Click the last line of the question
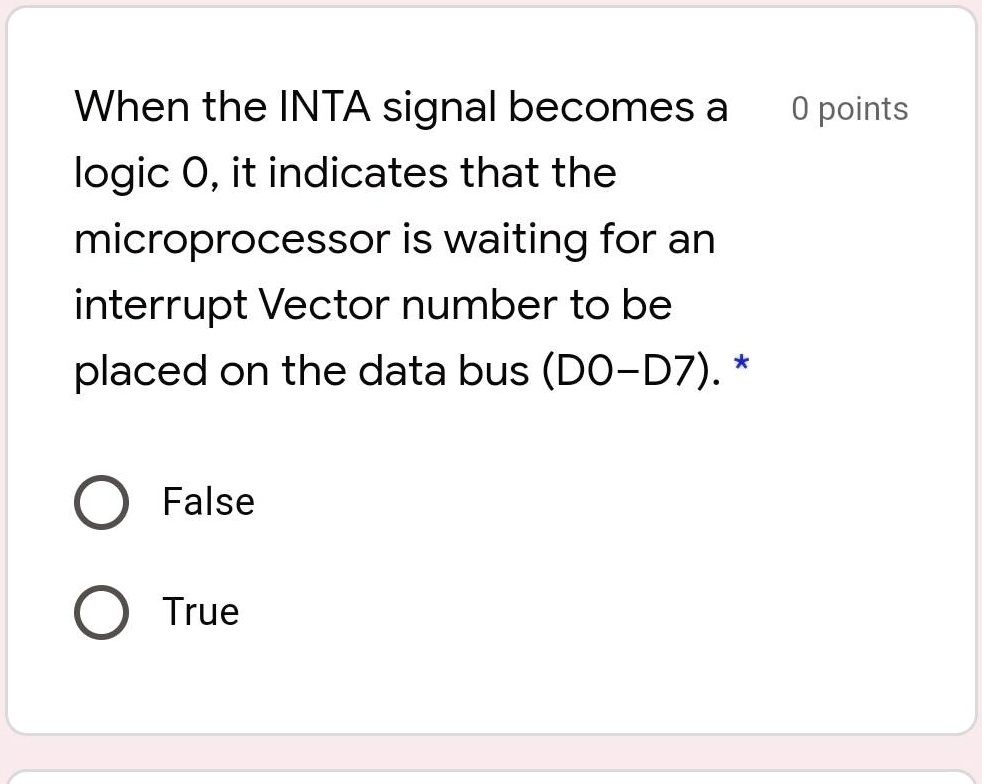Screen dimensions: 982x784 (400, 370)
